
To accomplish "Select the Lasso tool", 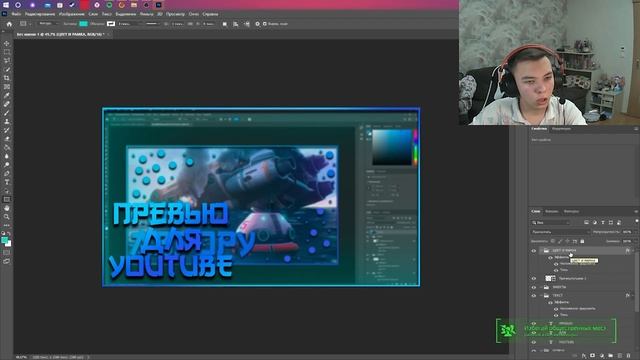I will (x=7, y=61).
